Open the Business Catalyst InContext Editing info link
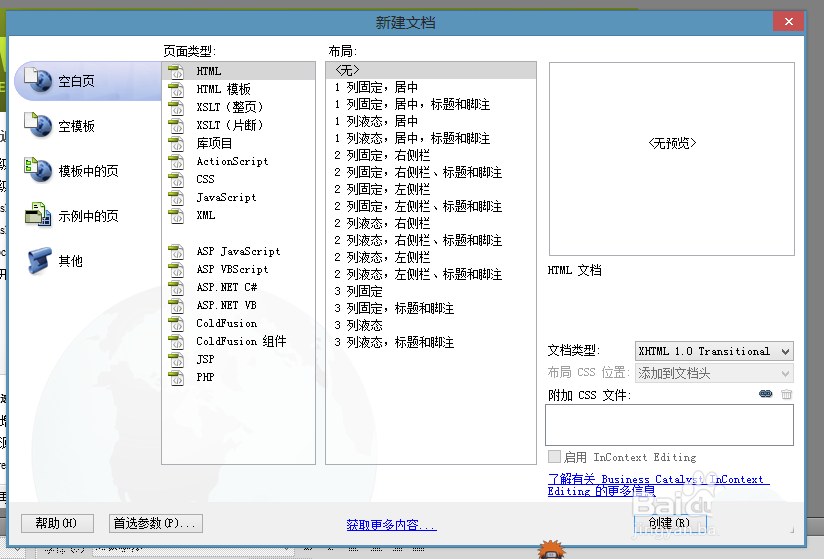Image resolution: width=824 pixels, height=559 pixels. tap(658, 485)
